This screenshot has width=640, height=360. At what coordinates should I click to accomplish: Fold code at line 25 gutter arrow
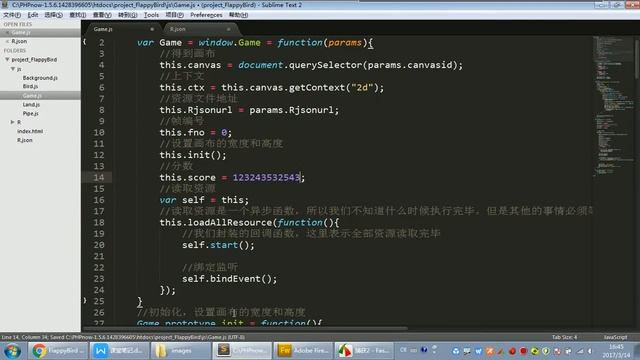84,300
